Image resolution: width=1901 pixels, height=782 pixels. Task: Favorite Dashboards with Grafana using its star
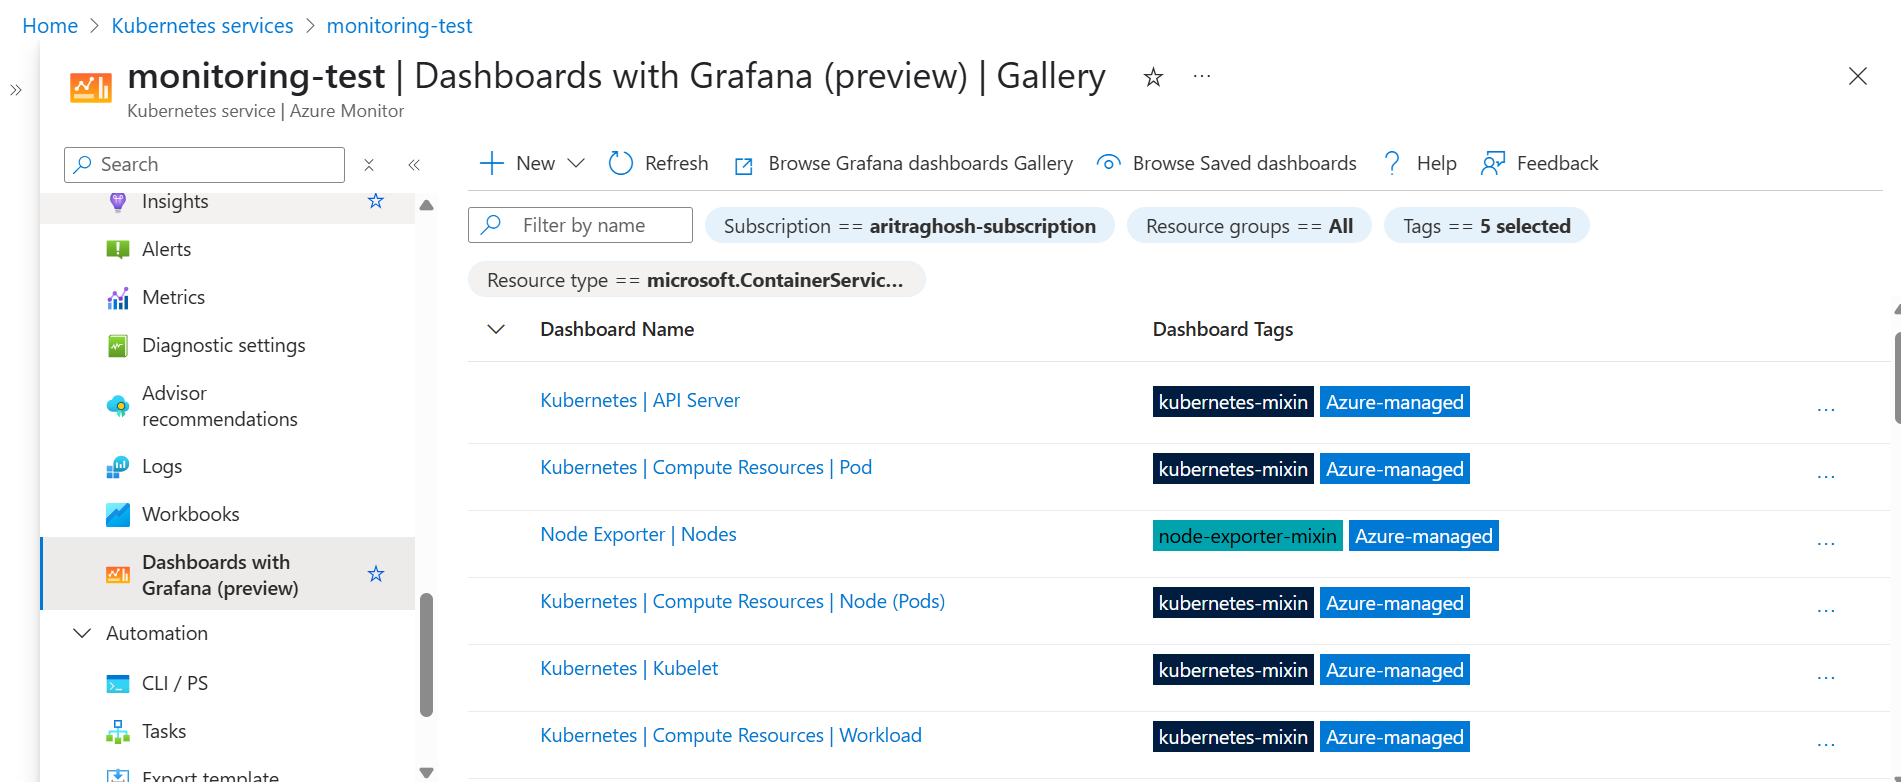(376, 574)
